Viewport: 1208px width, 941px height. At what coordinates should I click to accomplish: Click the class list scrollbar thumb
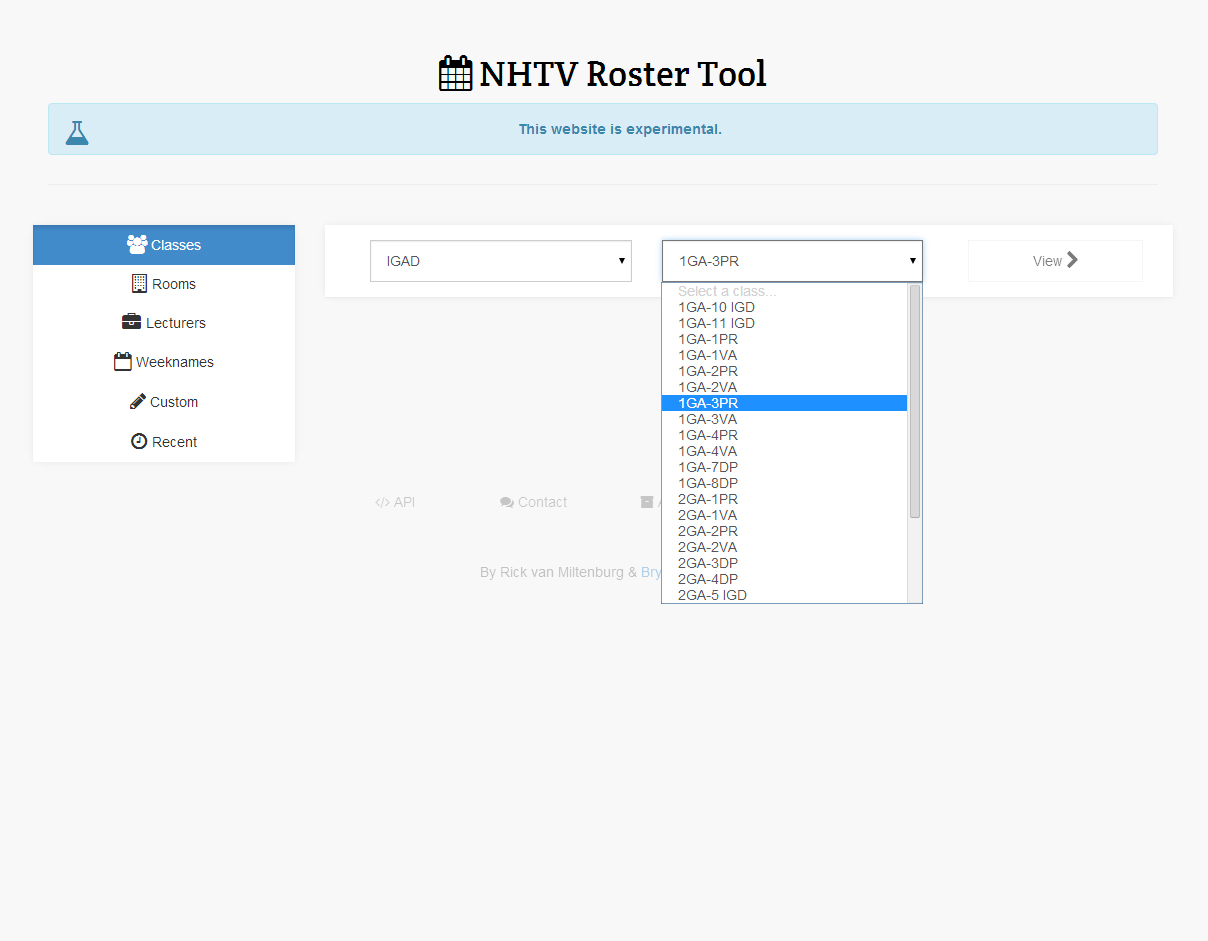coord(915,401)
